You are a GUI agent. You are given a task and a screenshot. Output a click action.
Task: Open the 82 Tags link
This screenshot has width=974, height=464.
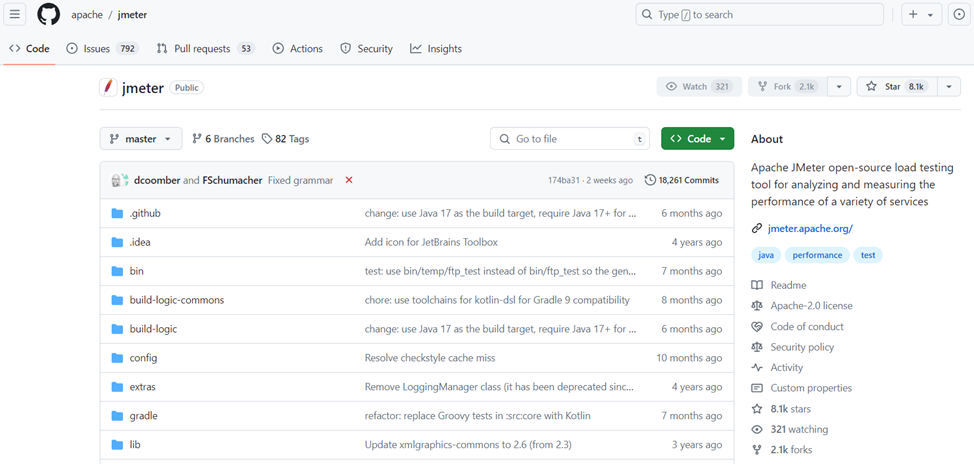coord(285,139)
